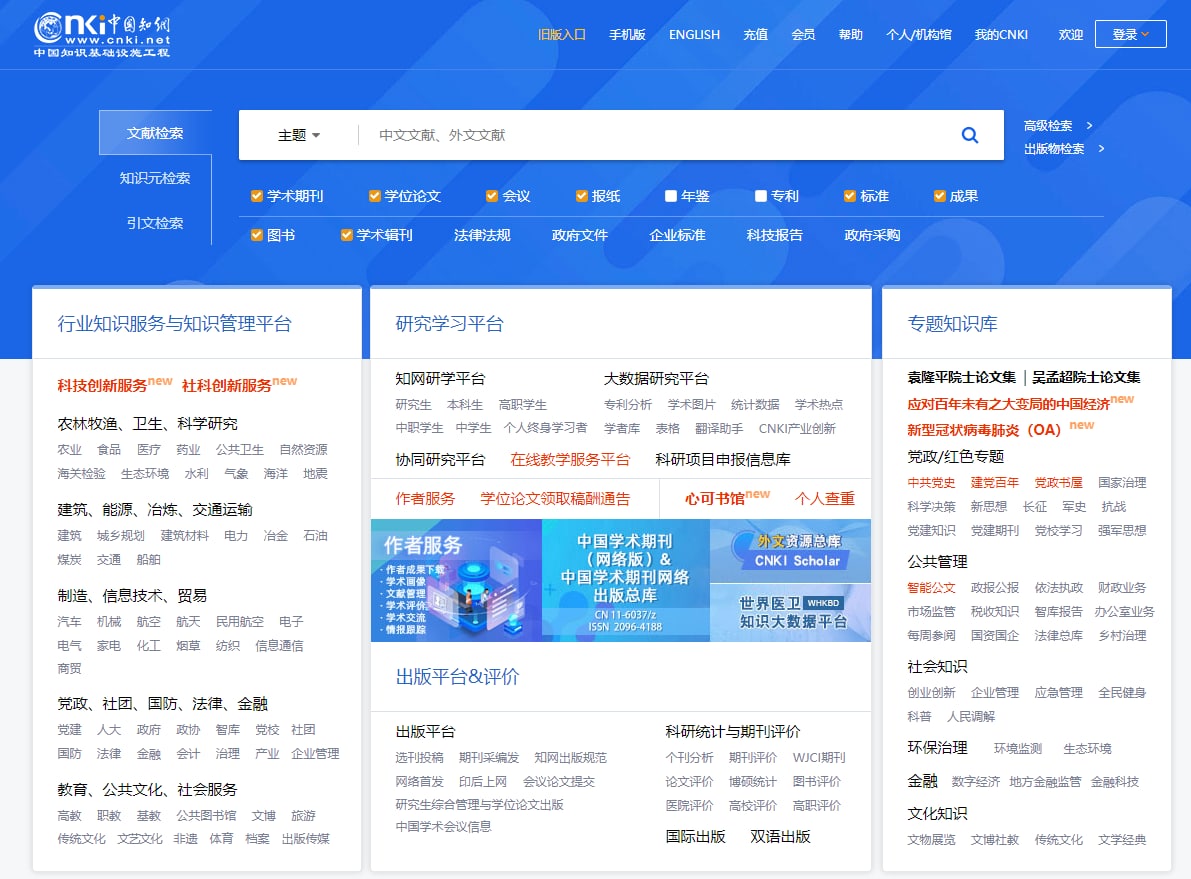Open the 主题 search type dropdown
The image size is (1191, 879).
[x=295, y=135]
